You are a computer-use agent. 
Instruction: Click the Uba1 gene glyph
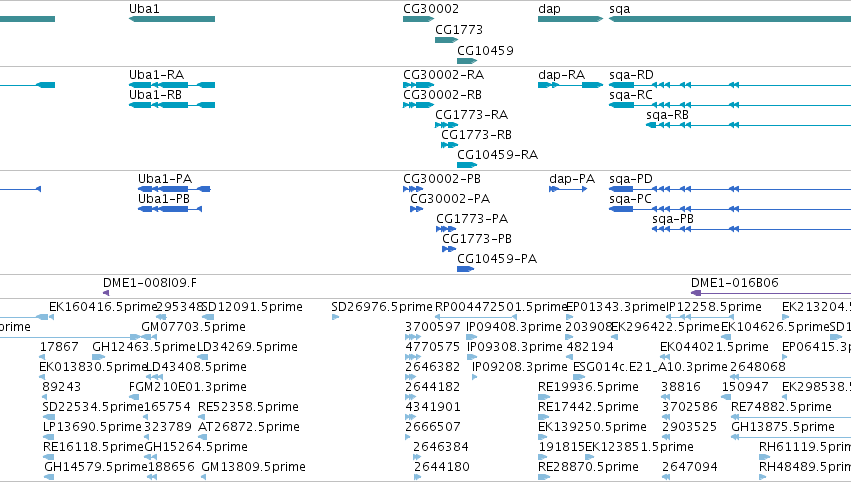172,19
